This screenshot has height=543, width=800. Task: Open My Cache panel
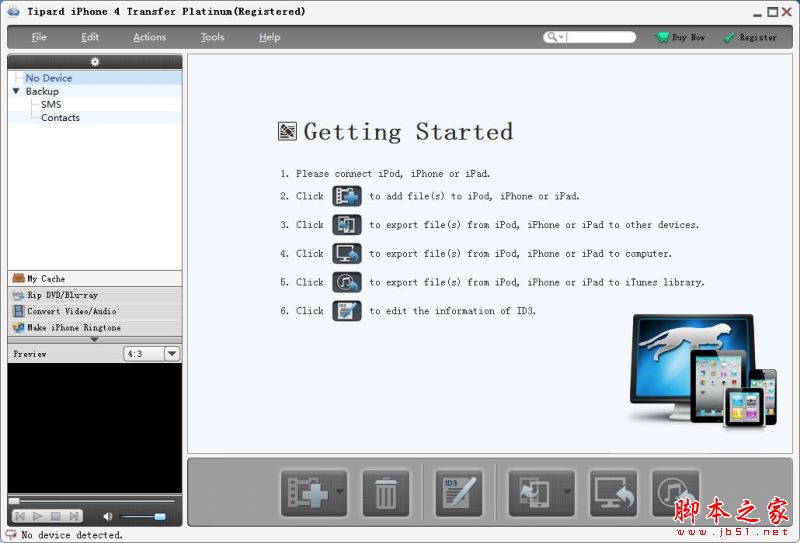coord(95,279)
